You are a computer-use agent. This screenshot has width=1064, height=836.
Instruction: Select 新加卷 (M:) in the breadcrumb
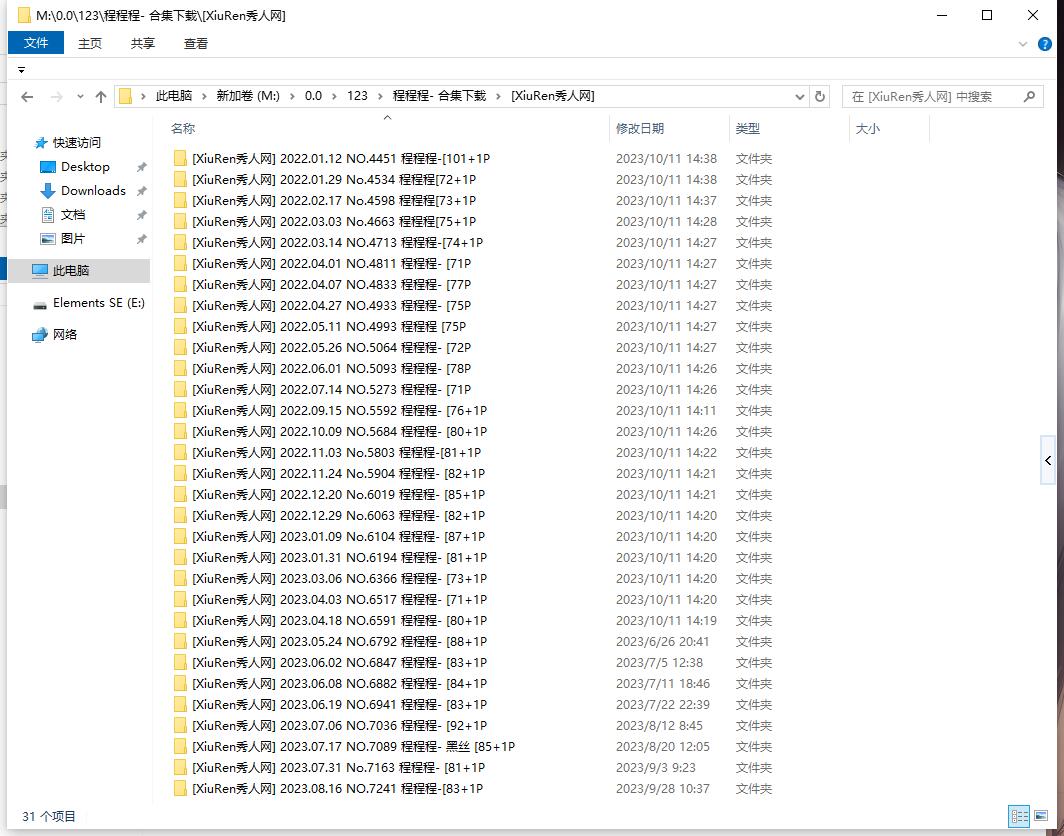248,96
